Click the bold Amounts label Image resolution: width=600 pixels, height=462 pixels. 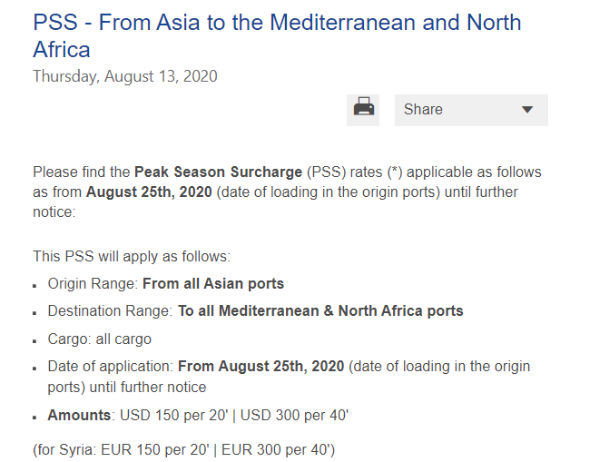(79, 415)
